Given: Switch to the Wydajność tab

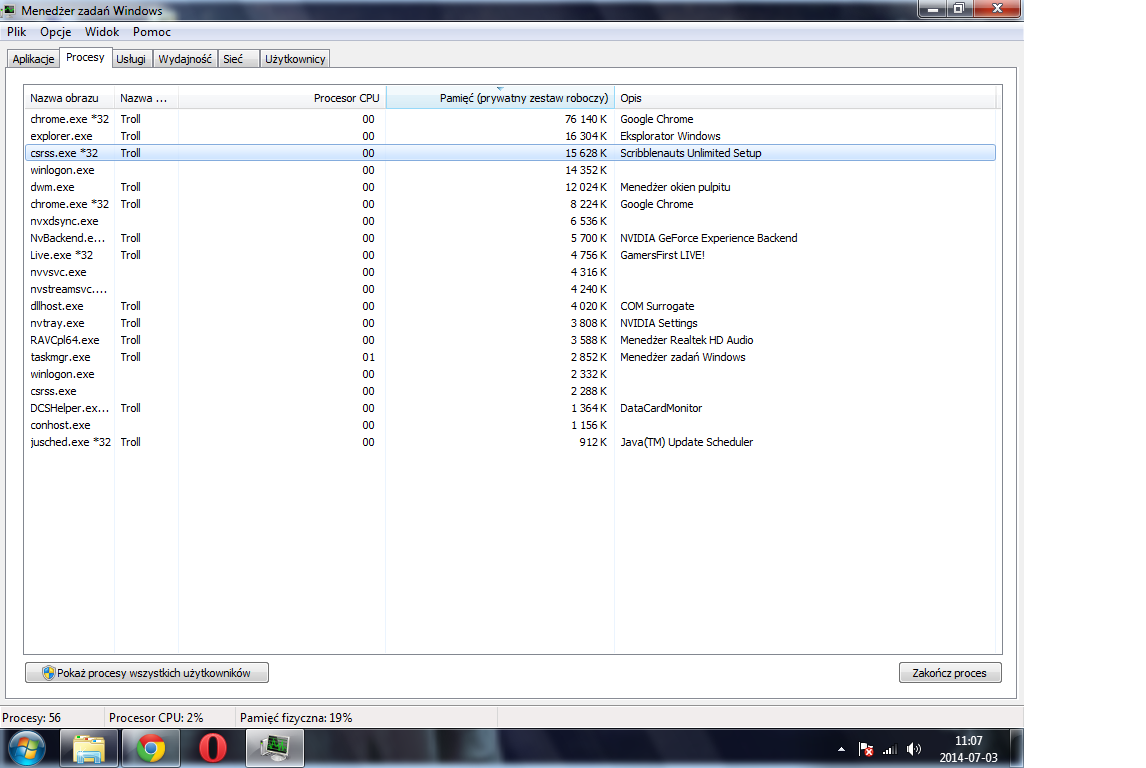Looking at the screenshot, I should (185, 59).
